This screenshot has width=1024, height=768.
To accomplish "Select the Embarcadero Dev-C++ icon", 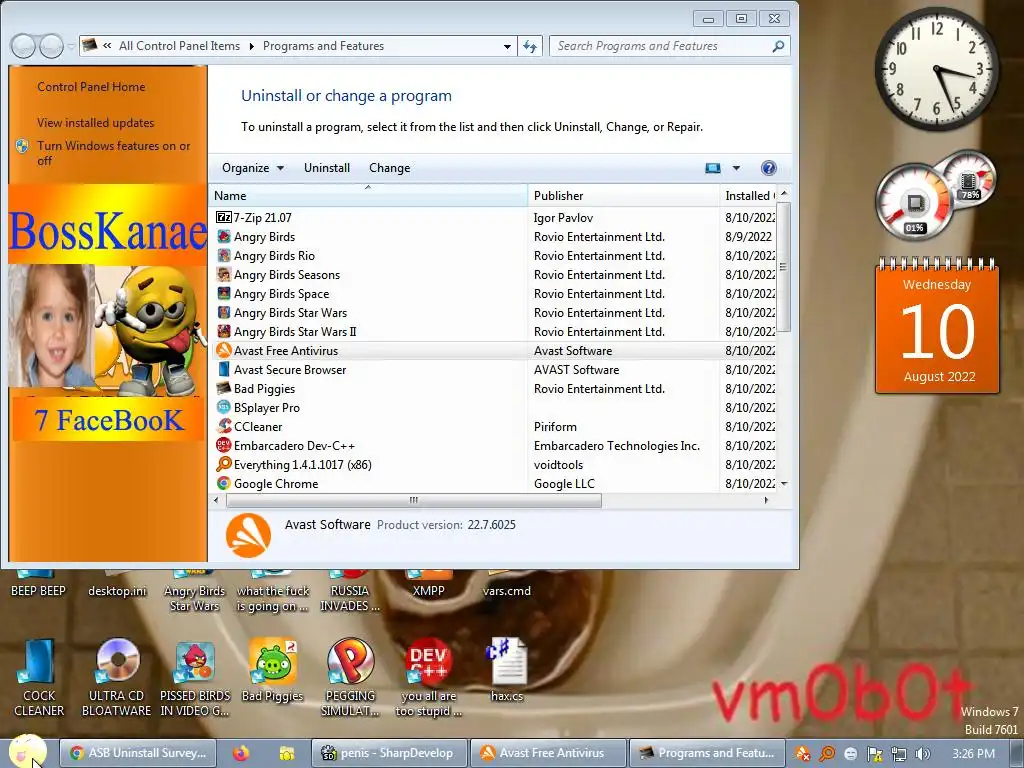I will click(223, 445).
